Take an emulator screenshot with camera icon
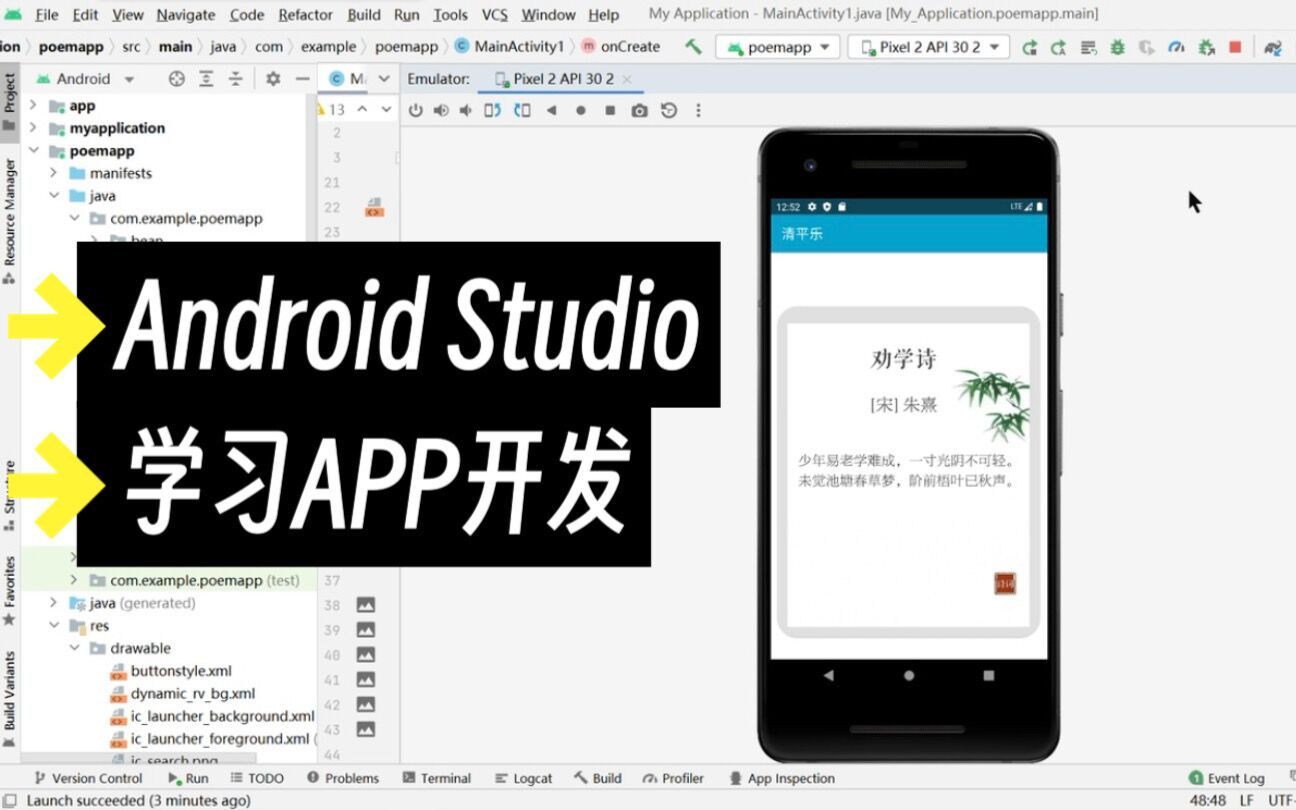 pyautogui.click(x=639, y=111)
